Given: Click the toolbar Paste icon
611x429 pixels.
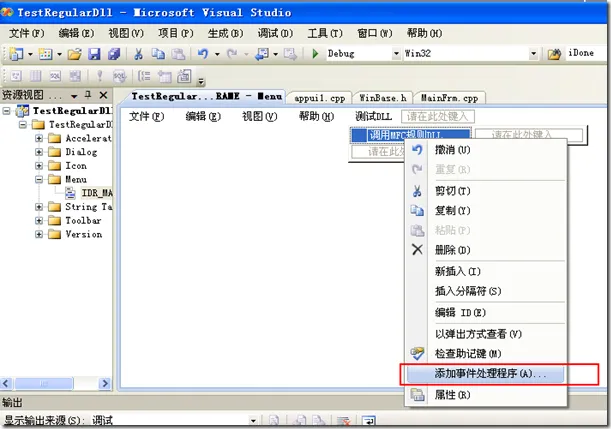Looking at the screenshot, I should [x=178, y=54].
